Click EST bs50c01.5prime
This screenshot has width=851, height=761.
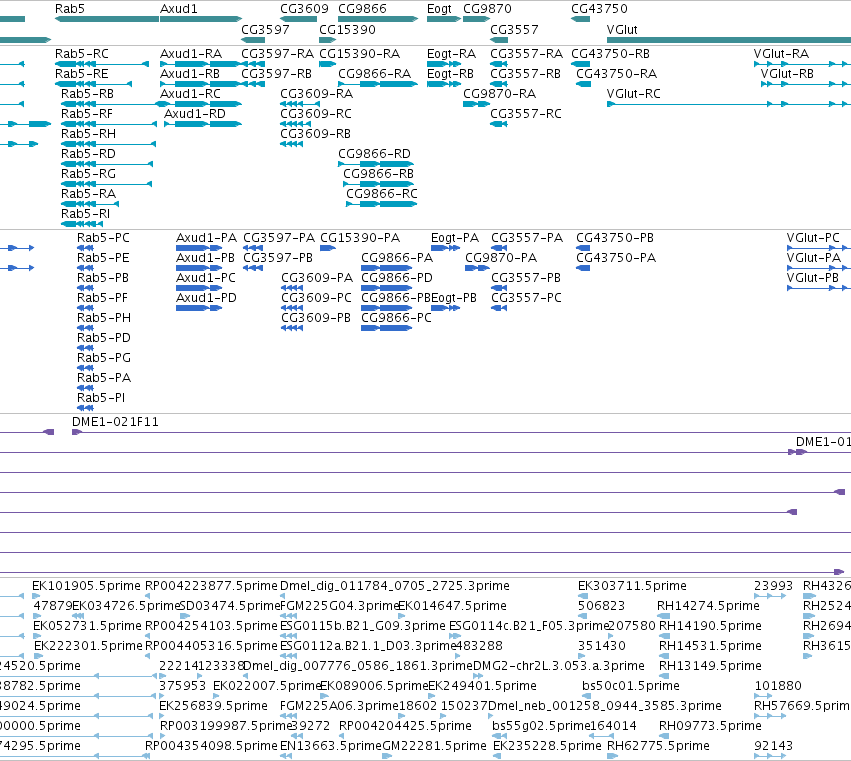point(631,686)
